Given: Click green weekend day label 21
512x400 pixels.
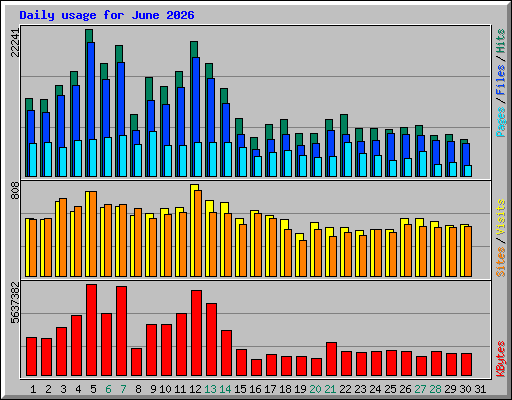Looking at the screenshot, I should click(x=330, y=389).
